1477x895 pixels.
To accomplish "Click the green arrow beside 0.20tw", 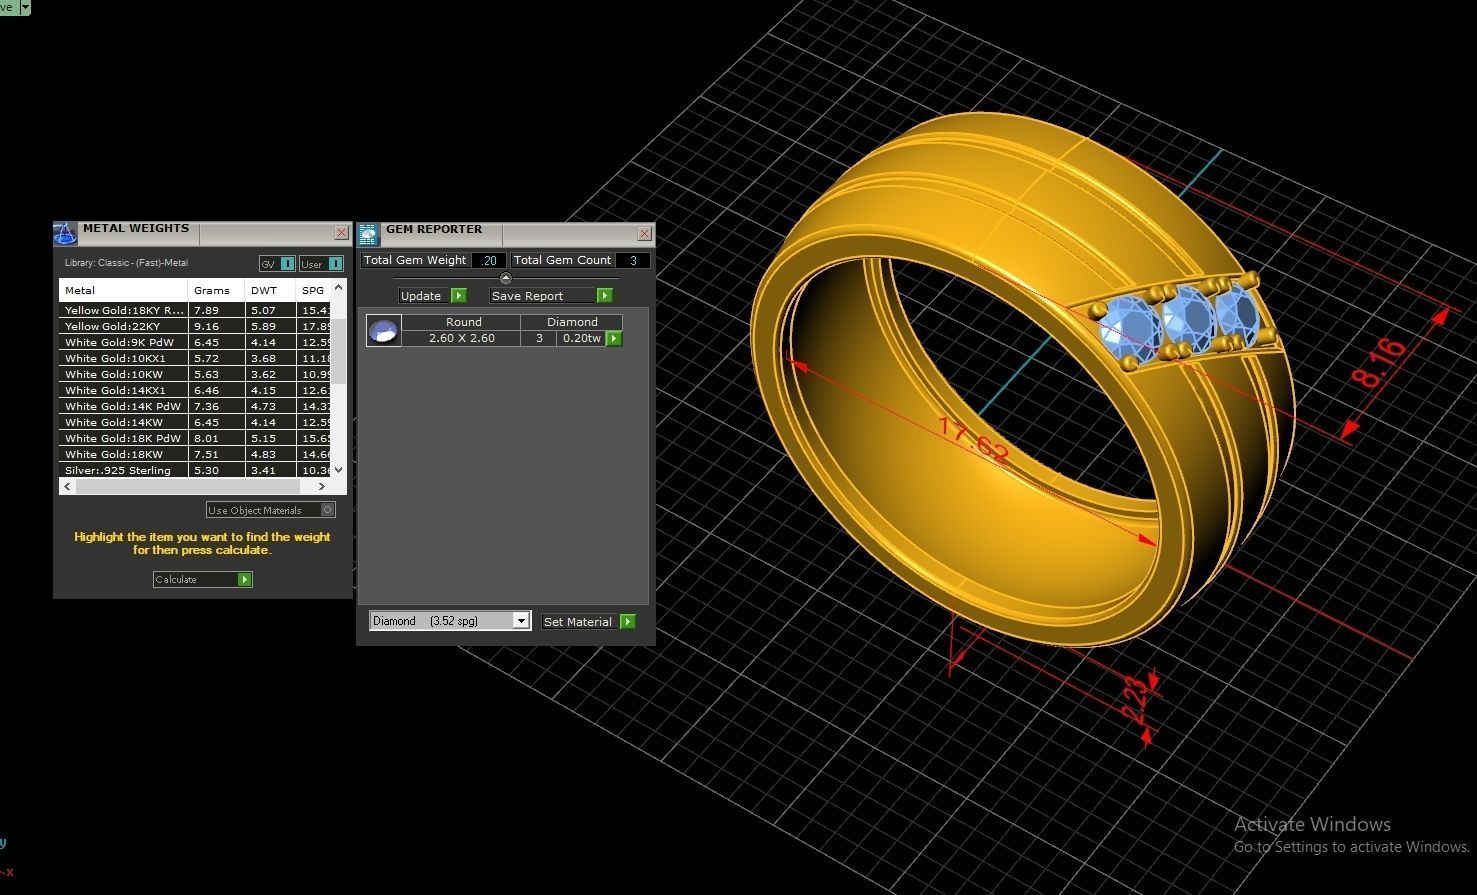I will 614,338.
